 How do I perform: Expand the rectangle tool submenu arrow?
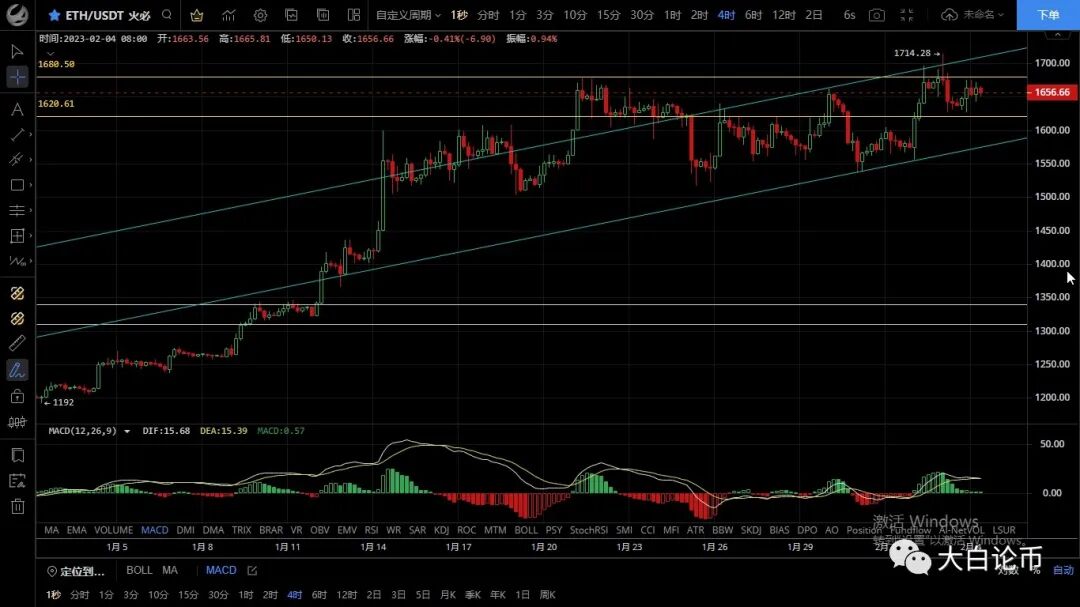coord(31,185)
